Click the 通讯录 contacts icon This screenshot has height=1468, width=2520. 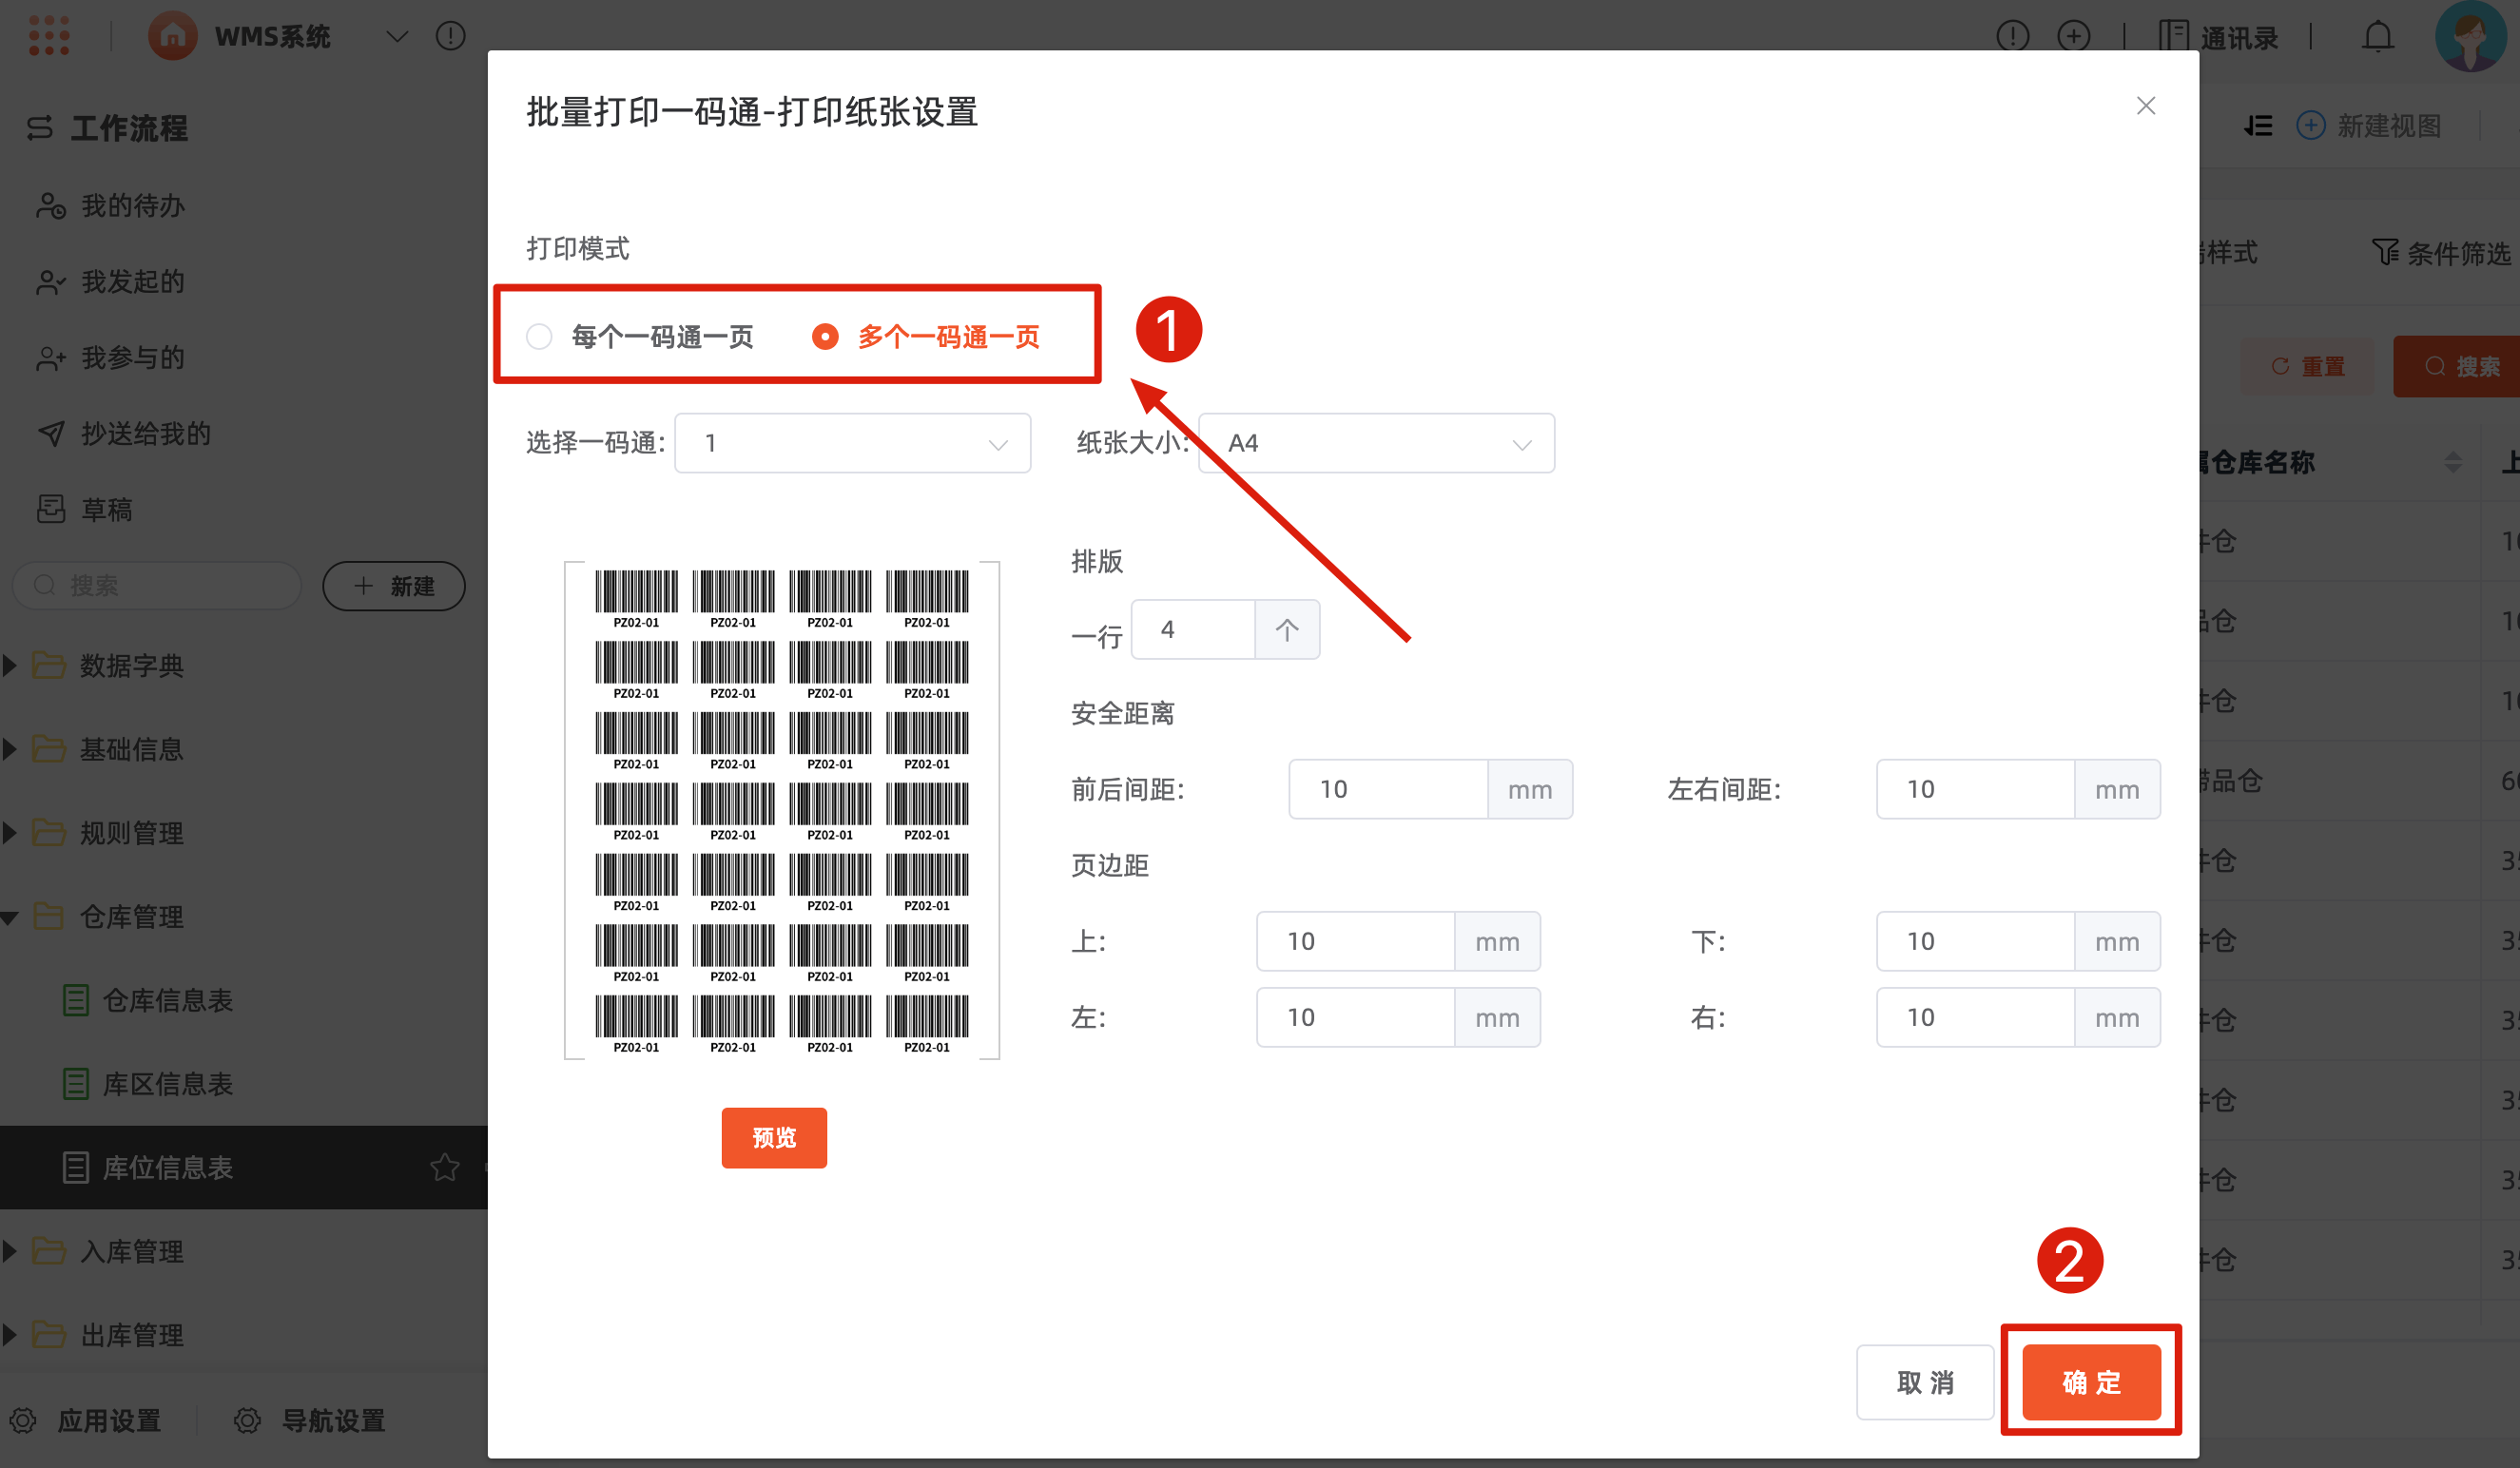(x=2173, y=36)
